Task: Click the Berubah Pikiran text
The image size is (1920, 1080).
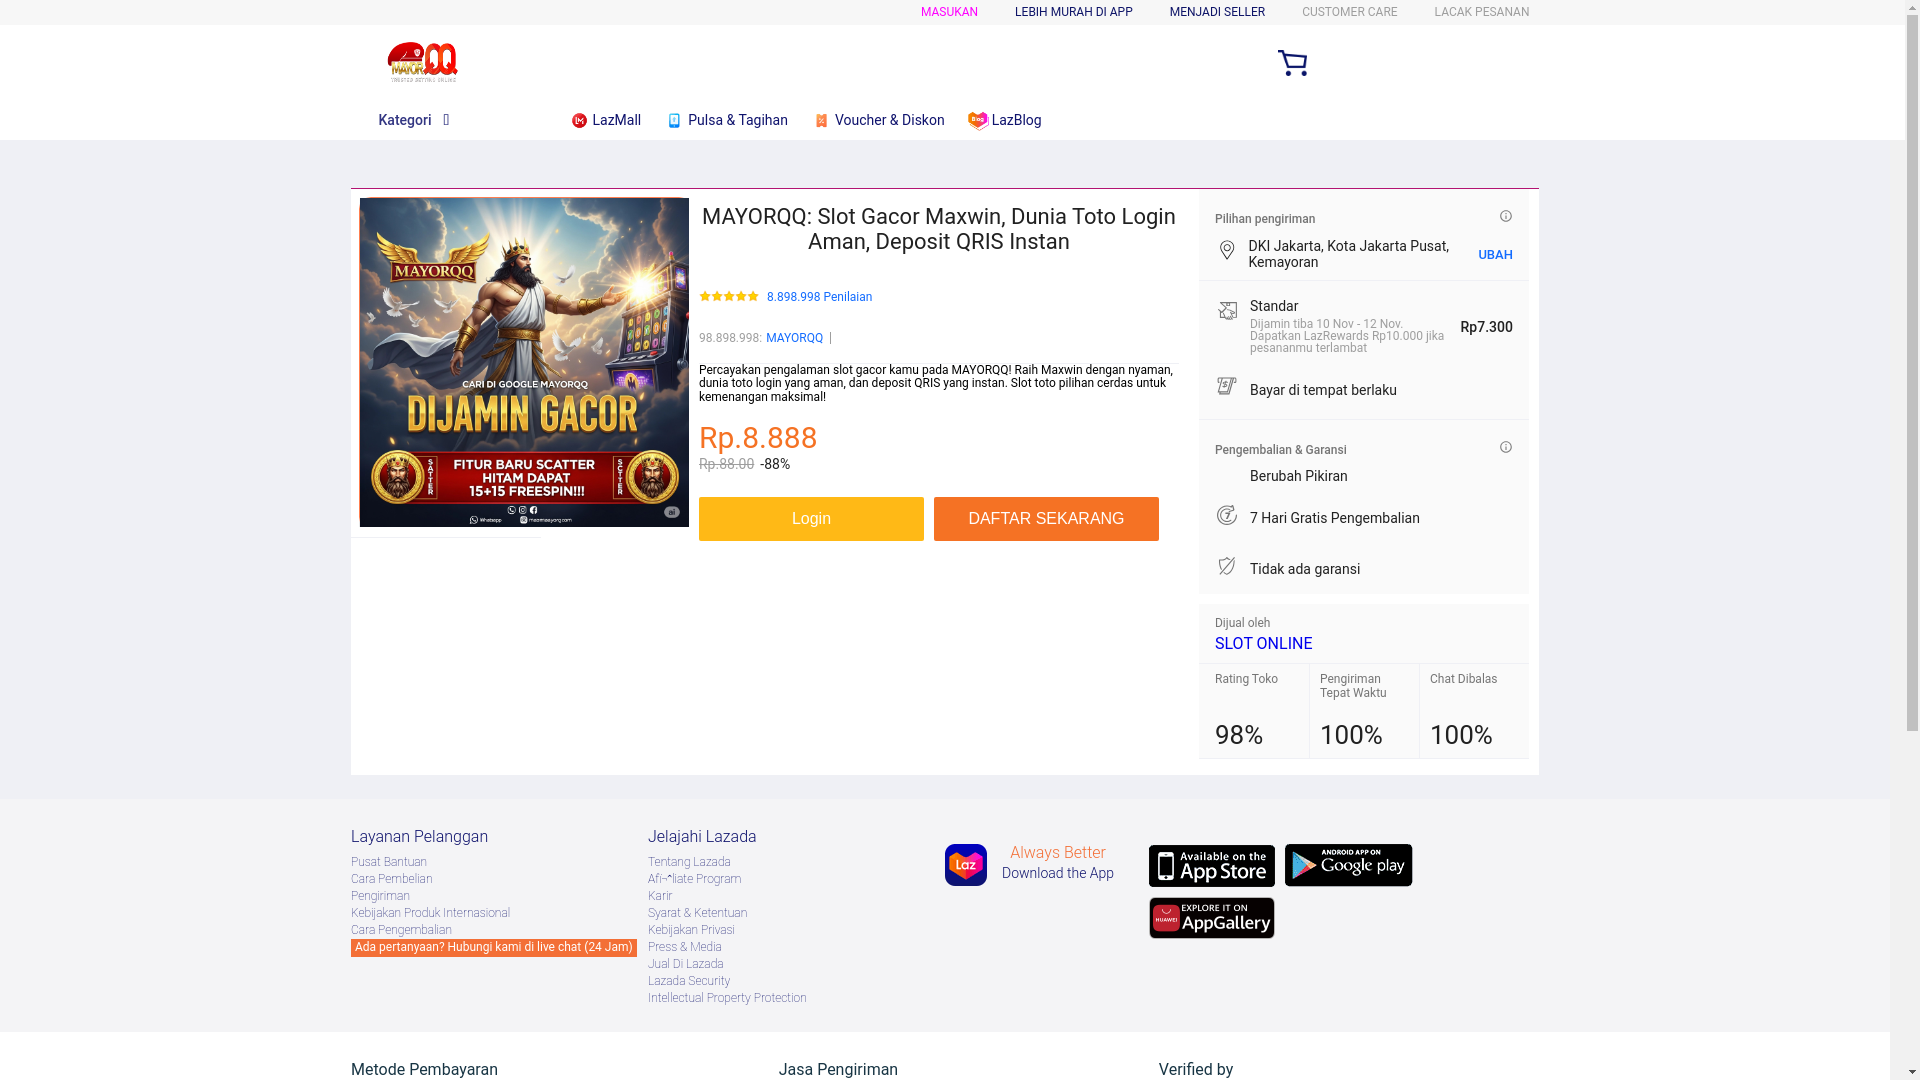Action: (x=1298, y=476)
